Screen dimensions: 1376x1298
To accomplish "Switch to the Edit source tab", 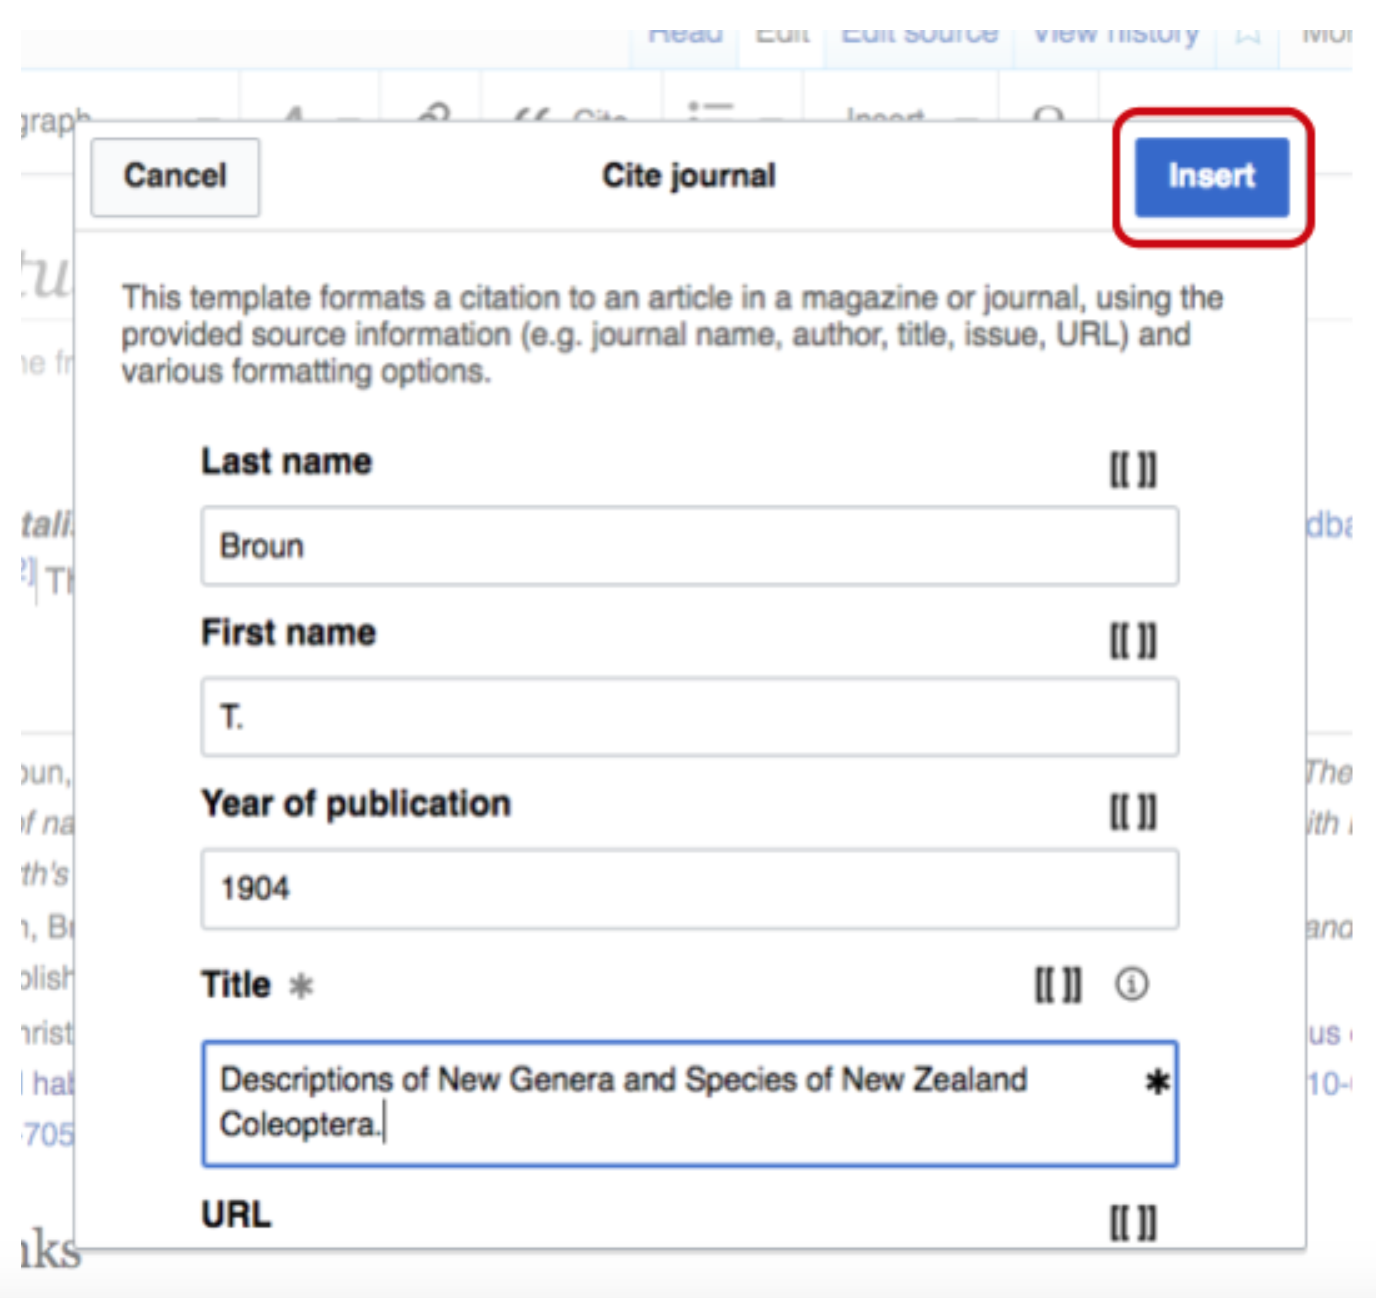I will (919, 37).
